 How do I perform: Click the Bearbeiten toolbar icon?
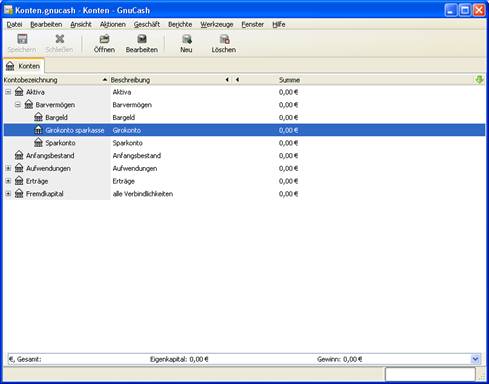coord(142,39)
